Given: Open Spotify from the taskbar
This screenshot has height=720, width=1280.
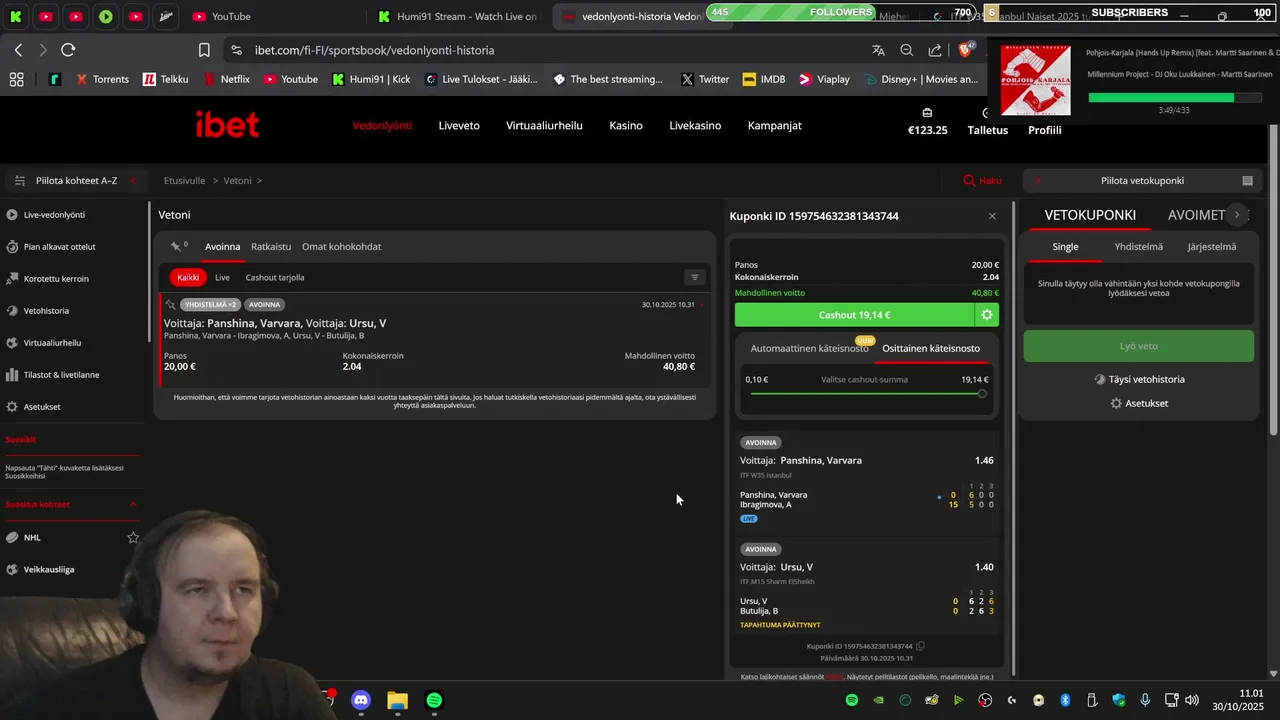Looking at the screenshot, I should point(434,700).
